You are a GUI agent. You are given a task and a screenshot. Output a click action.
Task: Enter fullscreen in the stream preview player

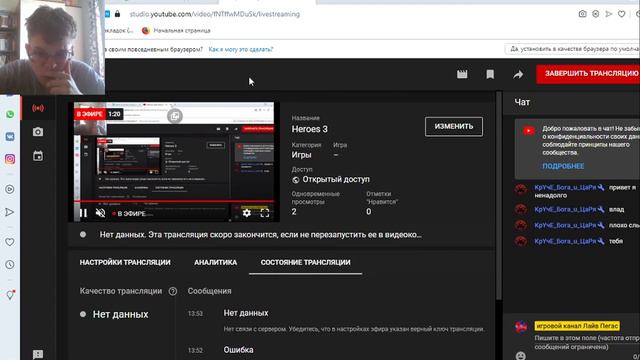pyautogui.click(x=265, y=213)
